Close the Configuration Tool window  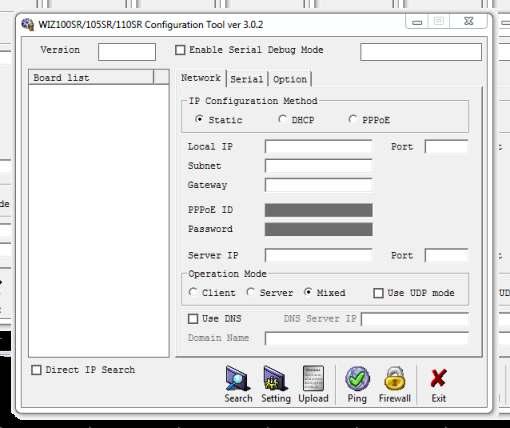[x=469, y=21]
